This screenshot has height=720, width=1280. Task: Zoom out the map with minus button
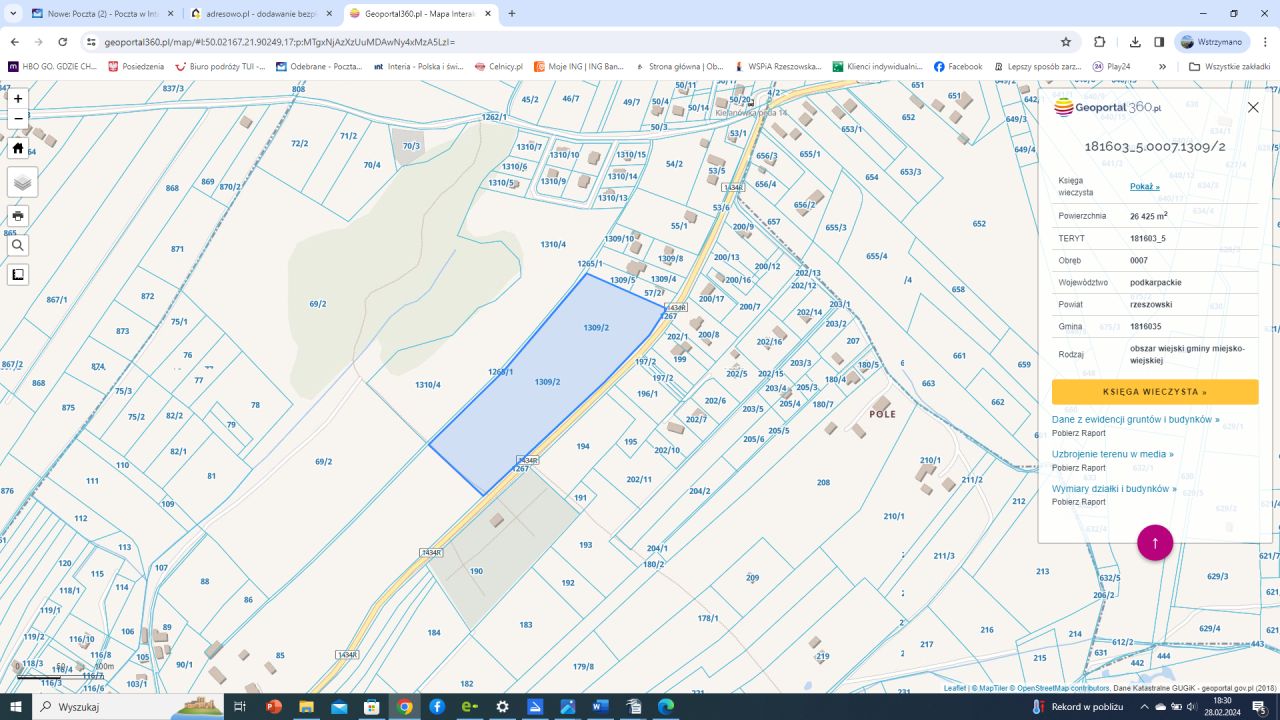pos(18,118)
